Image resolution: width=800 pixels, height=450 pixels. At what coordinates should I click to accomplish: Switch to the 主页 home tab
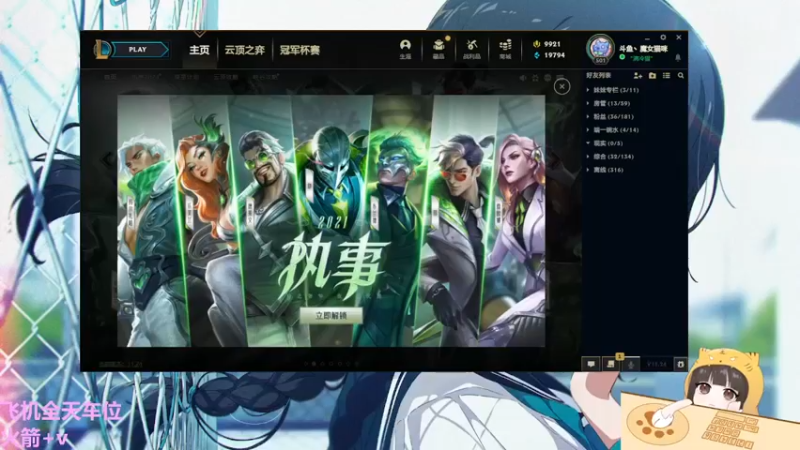199,50
